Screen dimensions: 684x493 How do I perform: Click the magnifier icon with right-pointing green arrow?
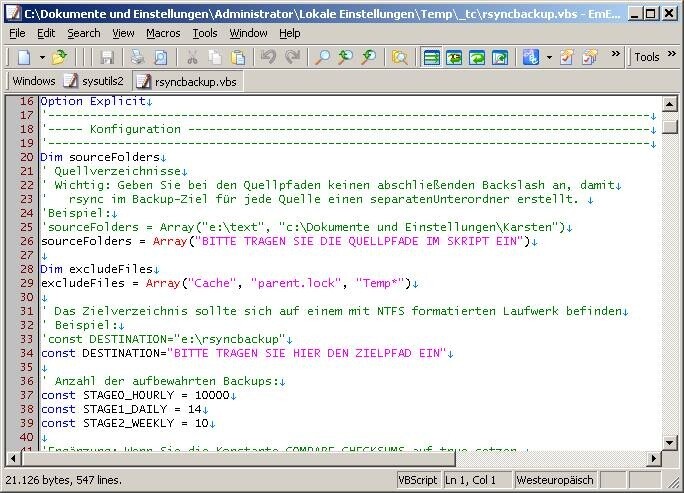pyautogui.click(x=369, y=57)
